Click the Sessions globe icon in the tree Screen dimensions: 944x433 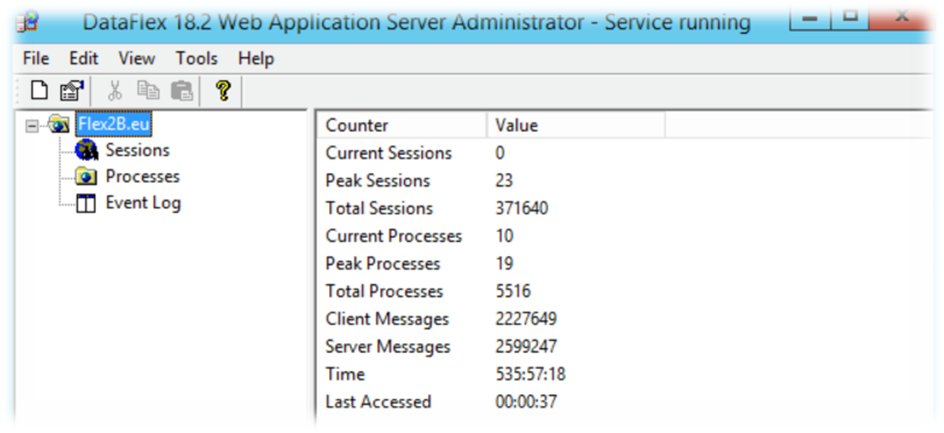coord(87,150)
